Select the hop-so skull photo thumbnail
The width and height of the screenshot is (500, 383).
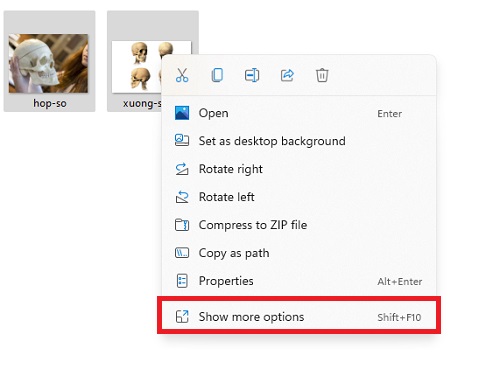coord(49,63)
